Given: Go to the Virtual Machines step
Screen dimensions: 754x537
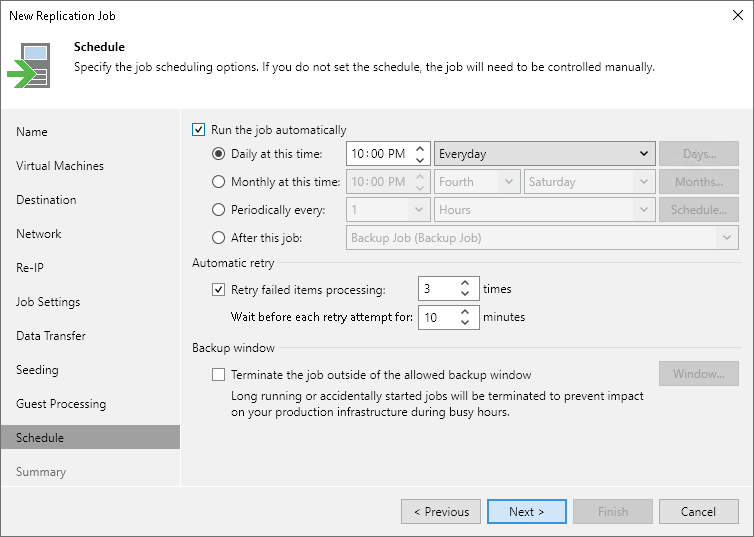Looking at the screenshot, I should click(60, 166).
